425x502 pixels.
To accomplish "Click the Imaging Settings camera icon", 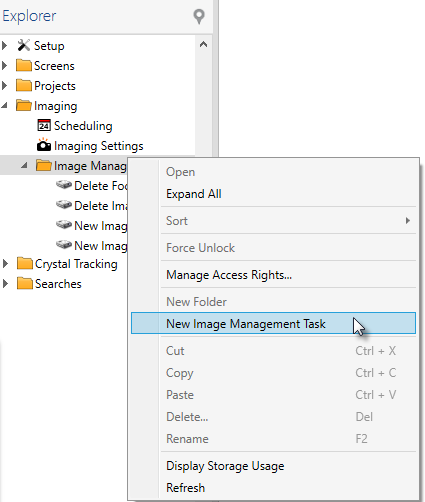I will tap(44, 145).
